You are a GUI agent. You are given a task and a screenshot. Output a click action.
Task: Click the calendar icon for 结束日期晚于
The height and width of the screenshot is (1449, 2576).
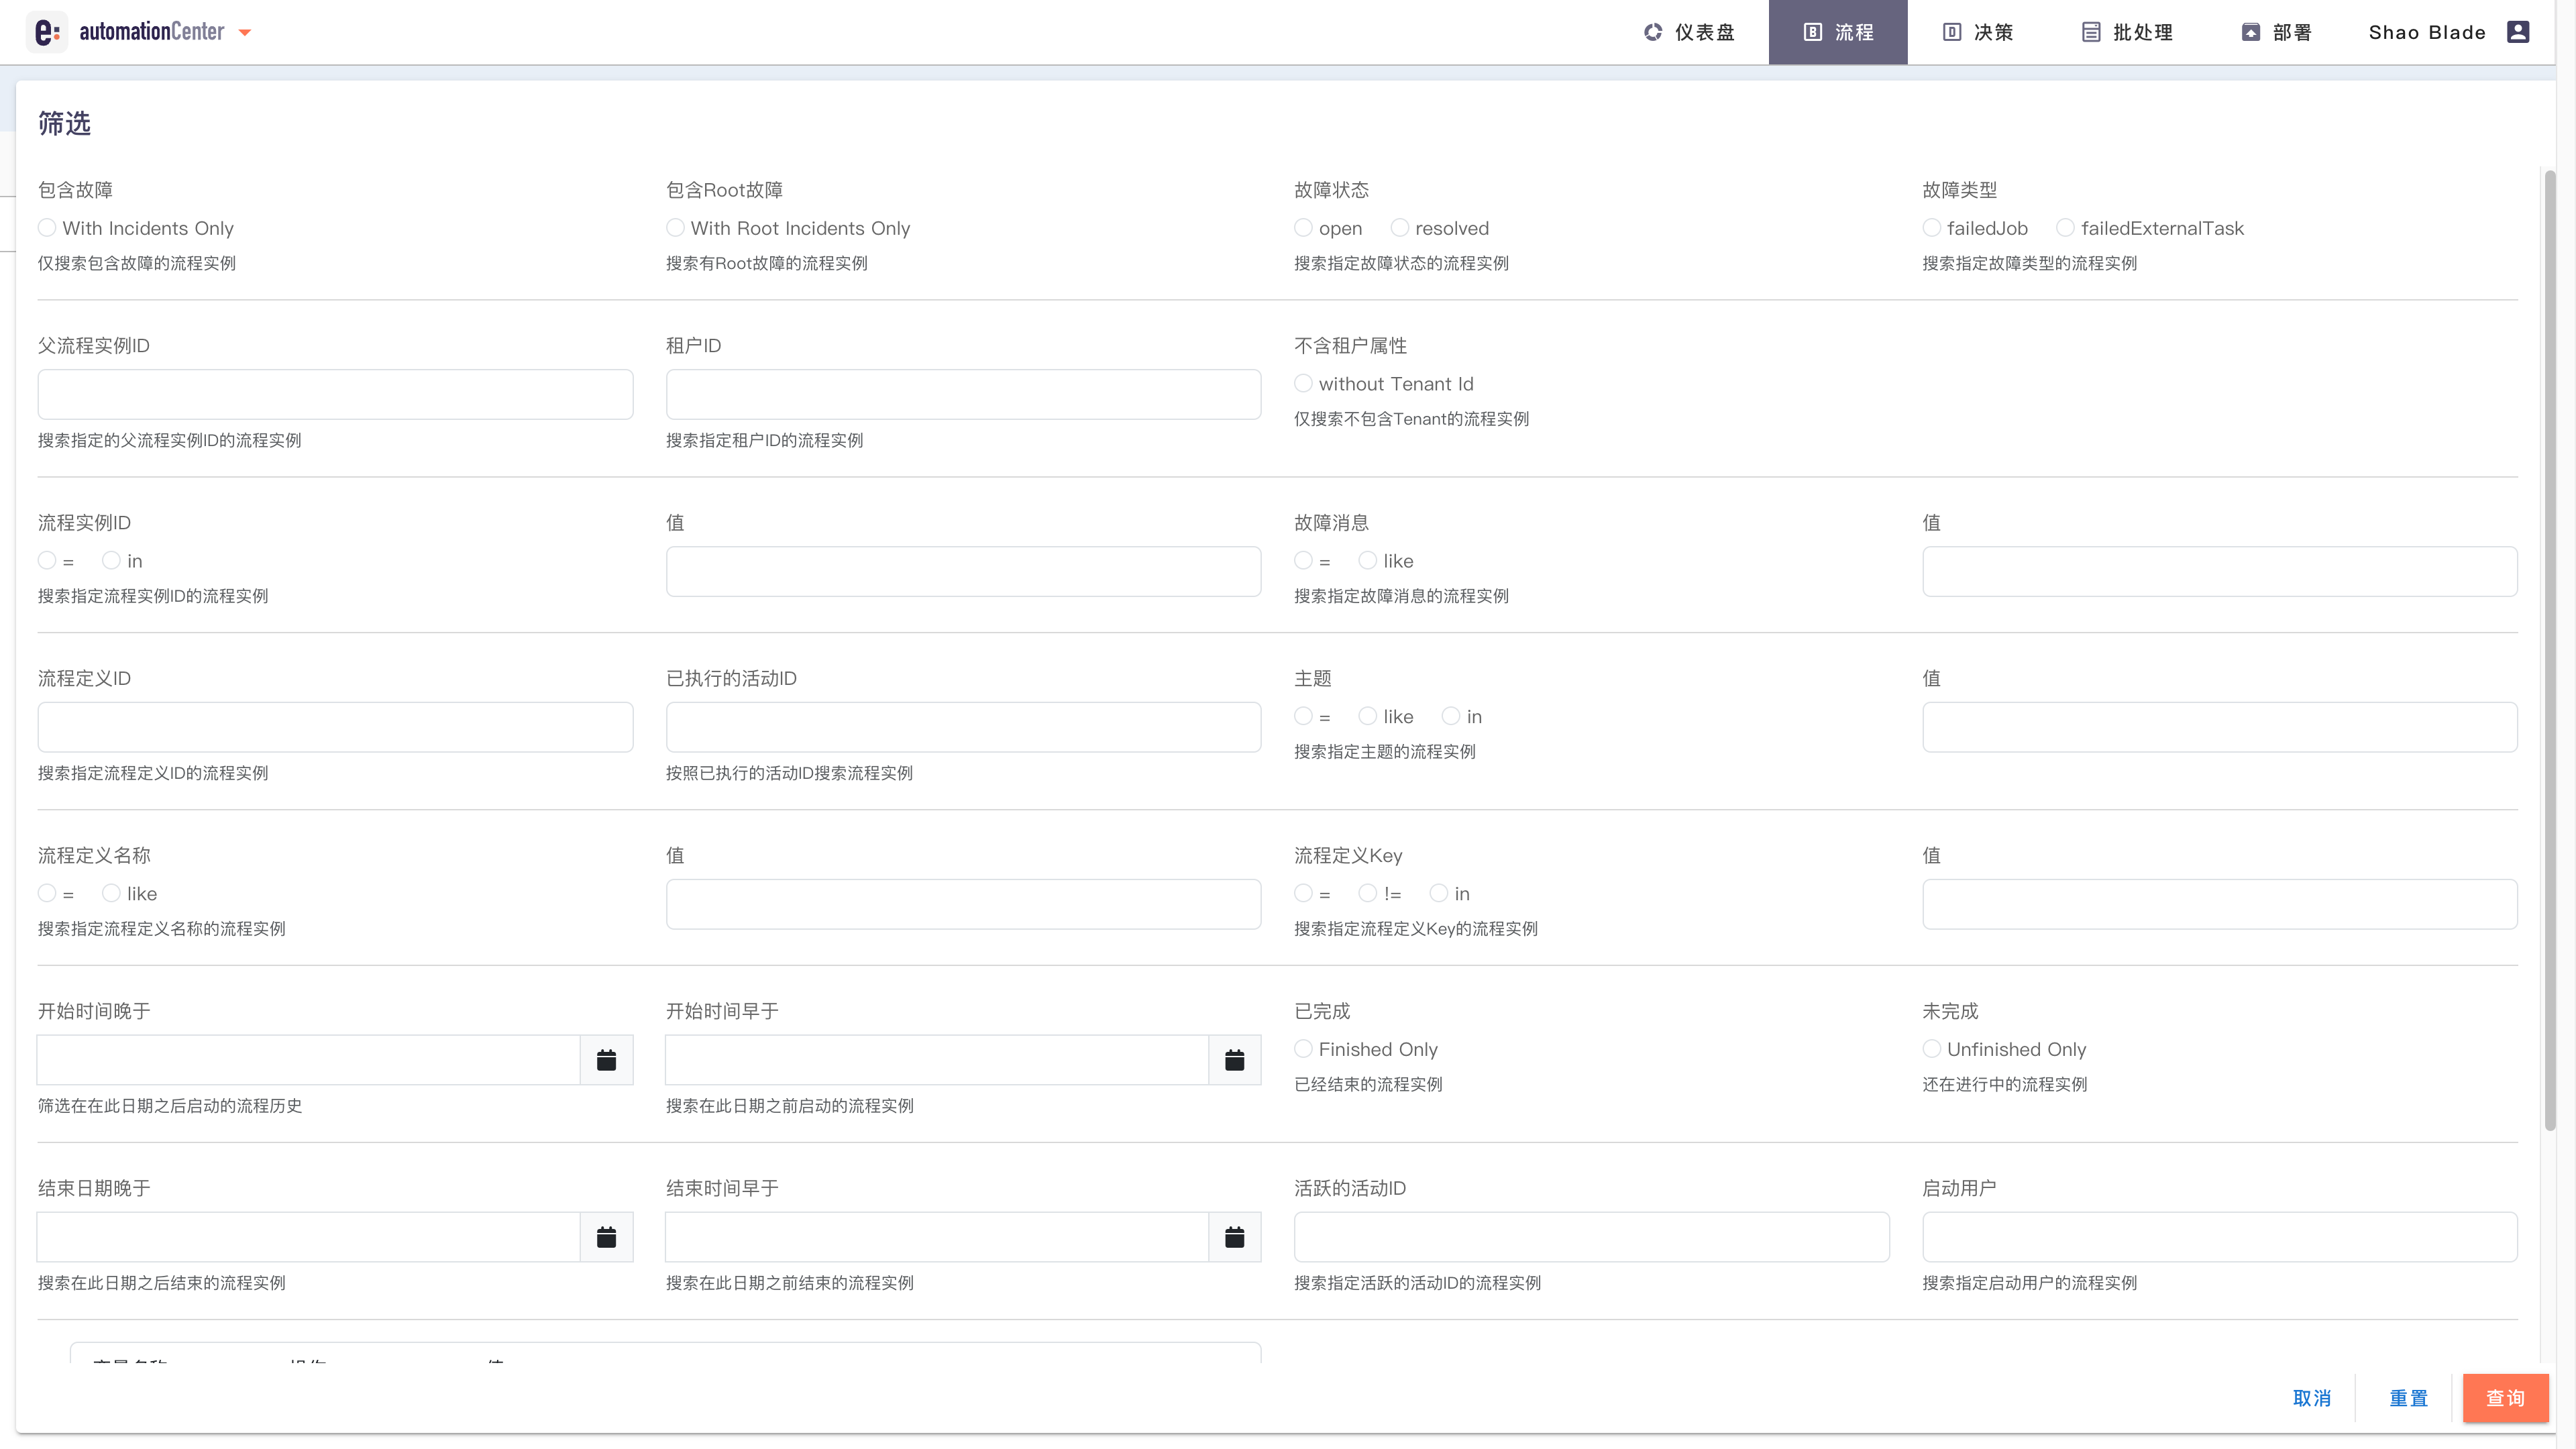click(607, 1238)
